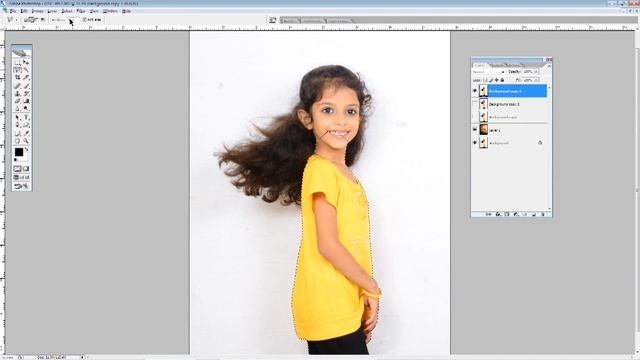
Task: Reset to default foreground and background colors
Action: coord(16,159)
